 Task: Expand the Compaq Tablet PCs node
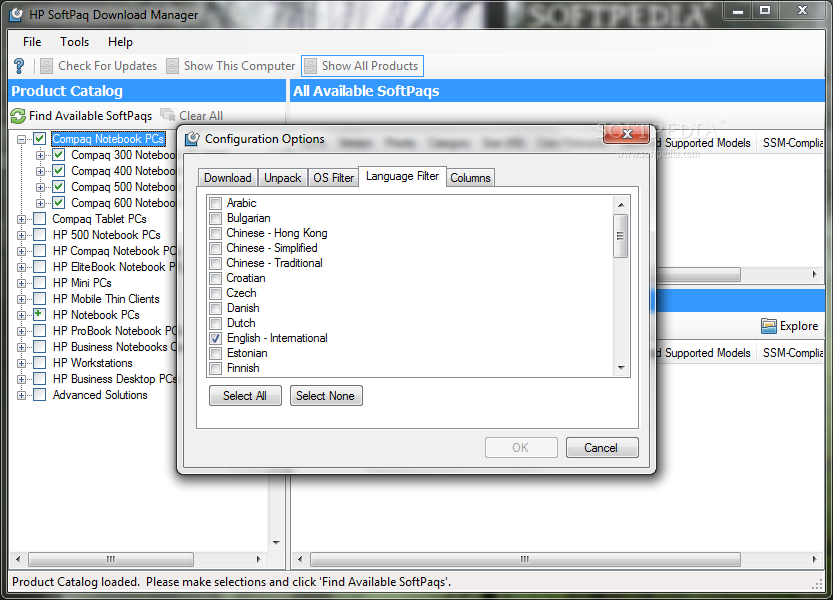click(21, 219)
